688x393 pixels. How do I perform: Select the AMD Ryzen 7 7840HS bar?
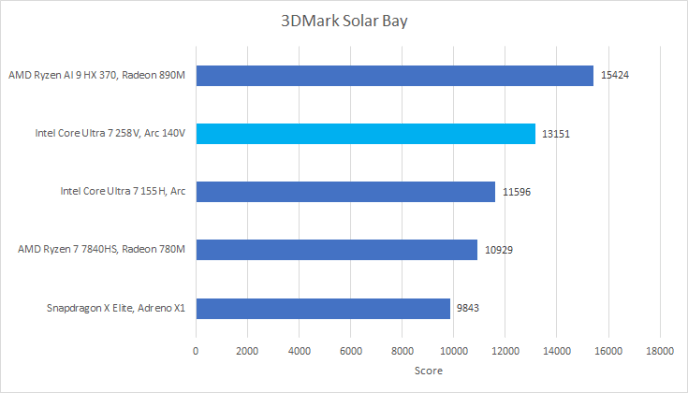coord(337,250)
